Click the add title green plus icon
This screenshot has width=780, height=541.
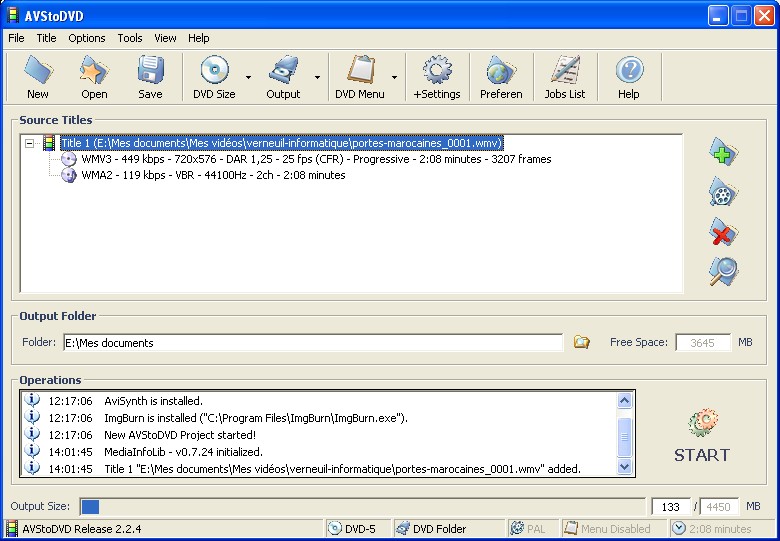coord(722,153)
